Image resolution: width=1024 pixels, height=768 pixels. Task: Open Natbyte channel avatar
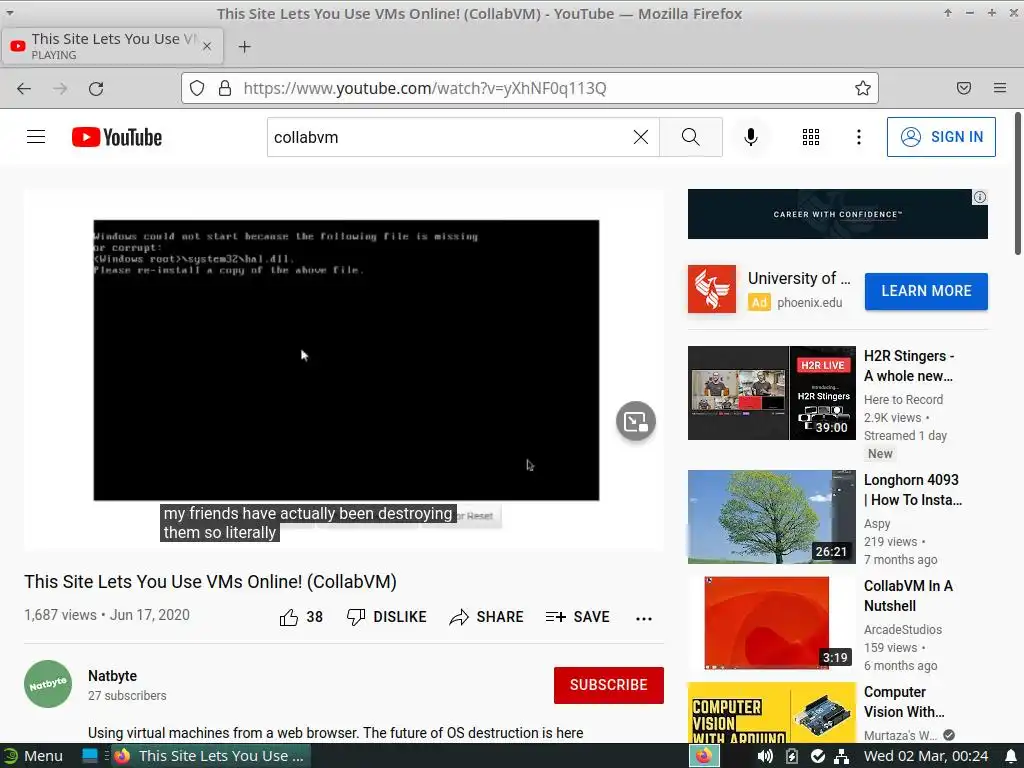point(48,684)
